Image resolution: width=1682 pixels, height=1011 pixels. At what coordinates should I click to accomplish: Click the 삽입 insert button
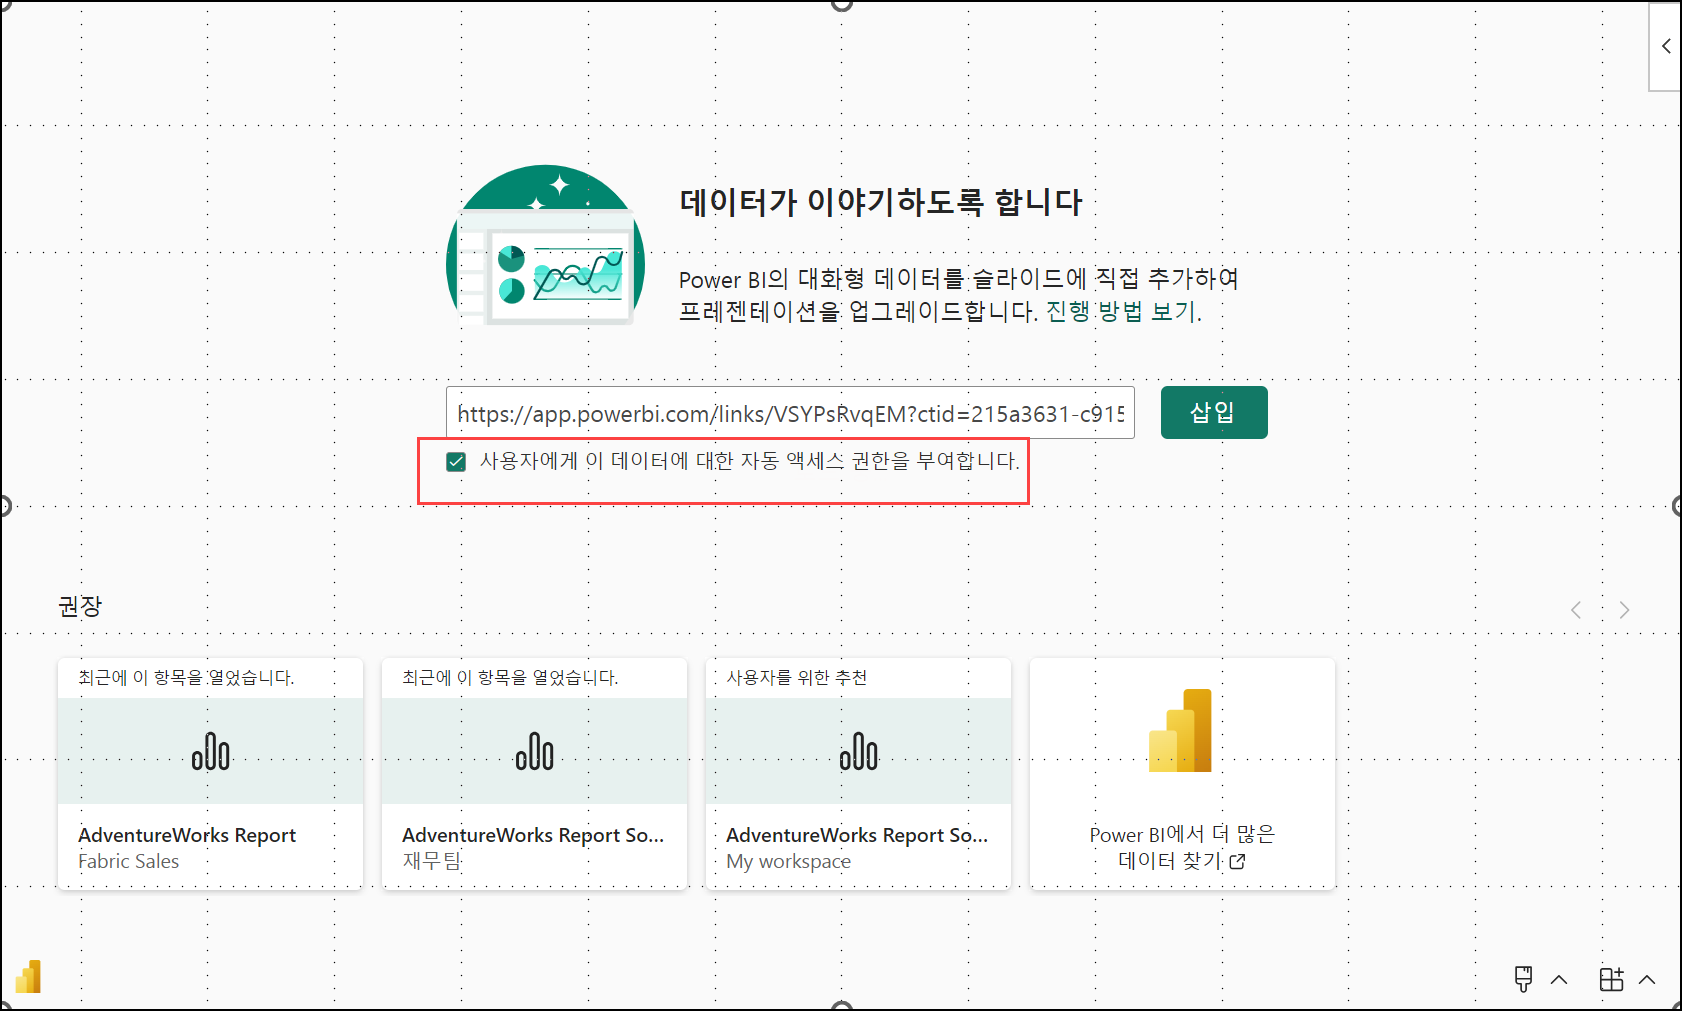1214,412
